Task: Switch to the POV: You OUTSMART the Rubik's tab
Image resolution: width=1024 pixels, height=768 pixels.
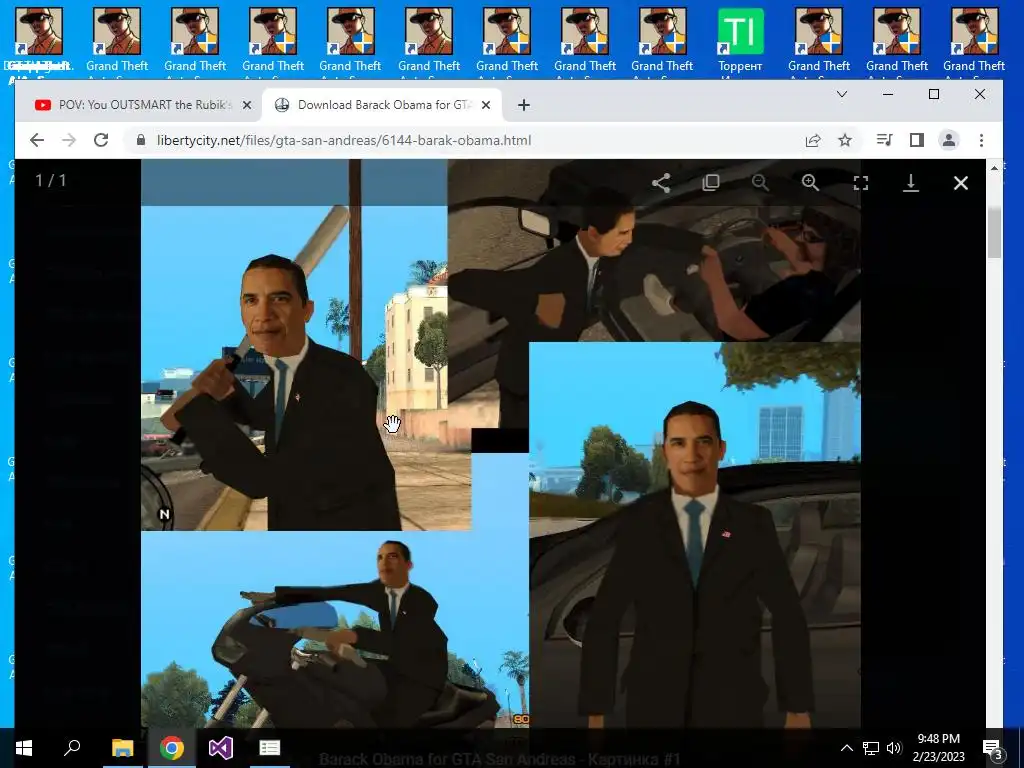Action: coord(142,105)
